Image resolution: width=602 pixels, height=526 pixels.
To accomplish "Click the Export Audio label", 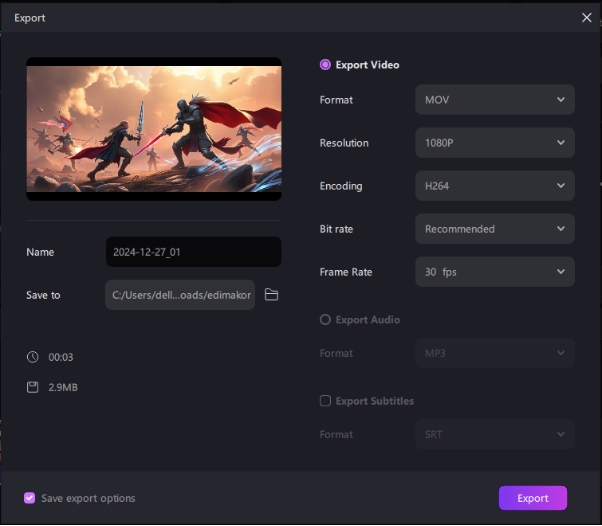I will point(368,319).
